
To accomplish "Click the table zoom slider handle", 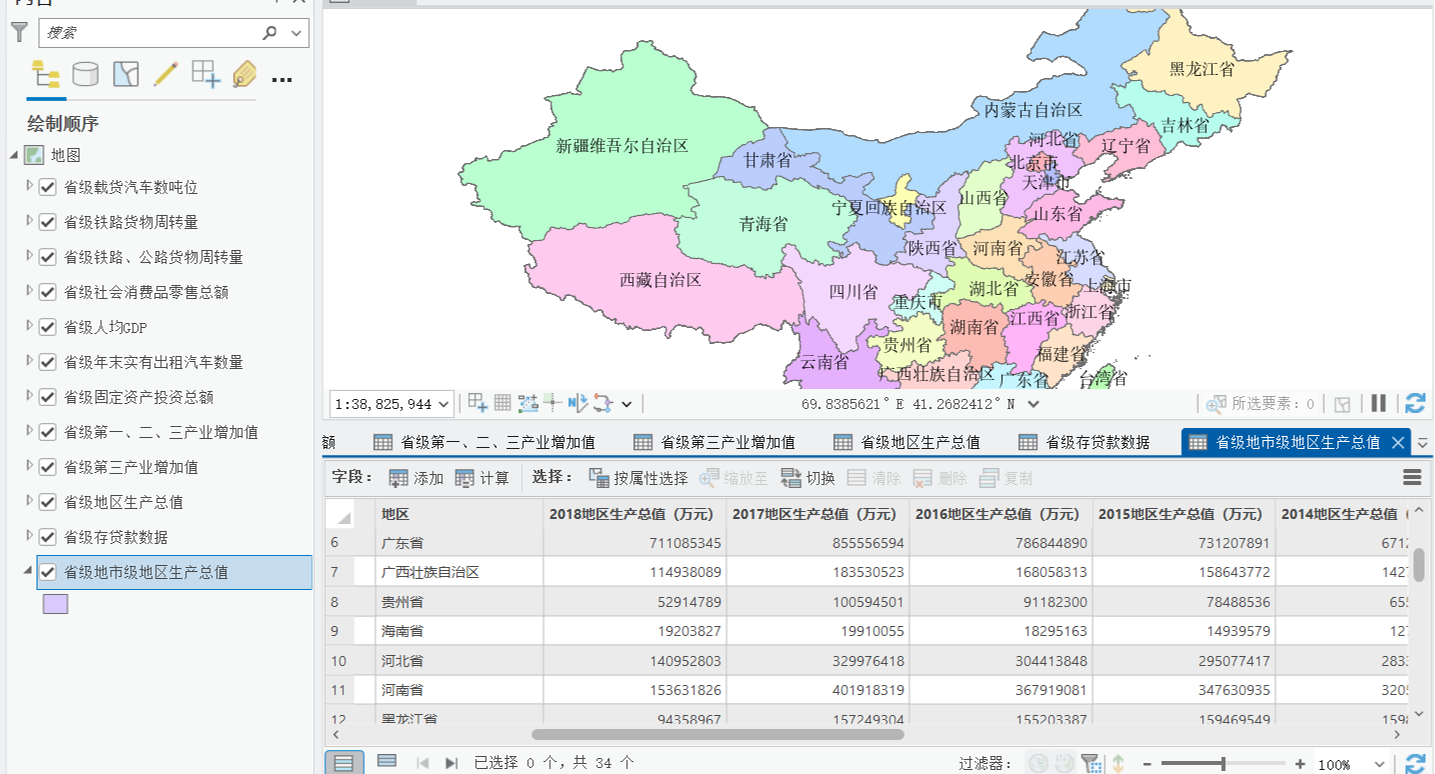I will [x=1223, y=764].
